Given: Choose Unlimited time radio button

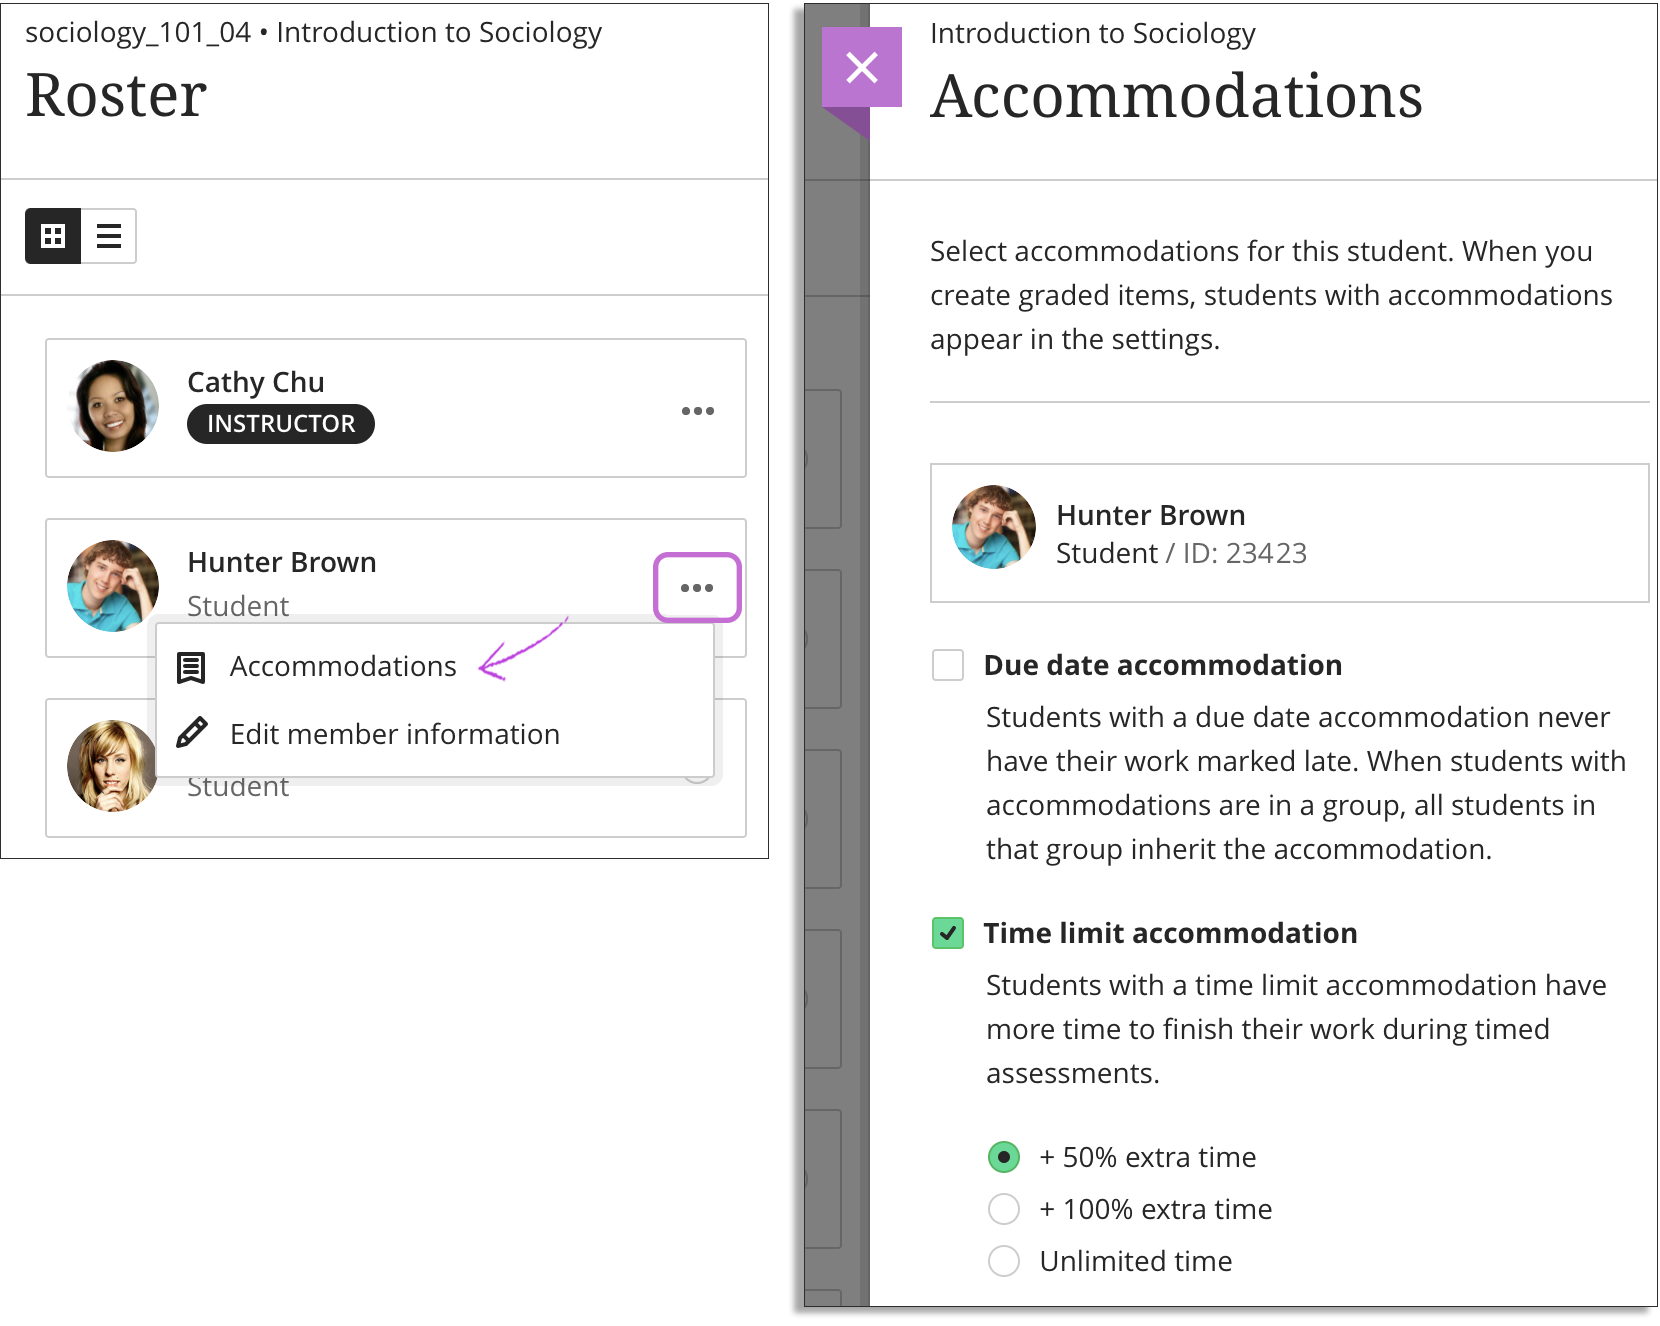Looking at the screenshot, I should 1004,1261.
